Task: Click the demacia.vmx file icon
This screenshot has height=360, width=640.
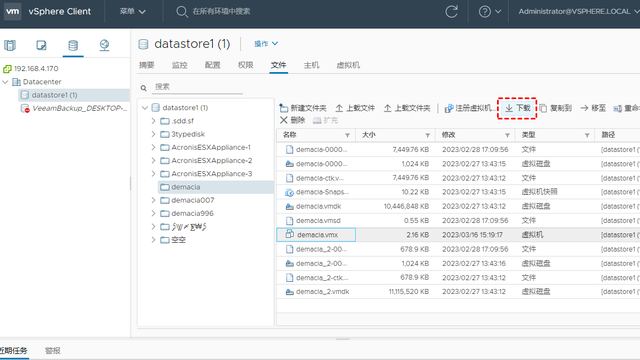Action: point(289,234)
